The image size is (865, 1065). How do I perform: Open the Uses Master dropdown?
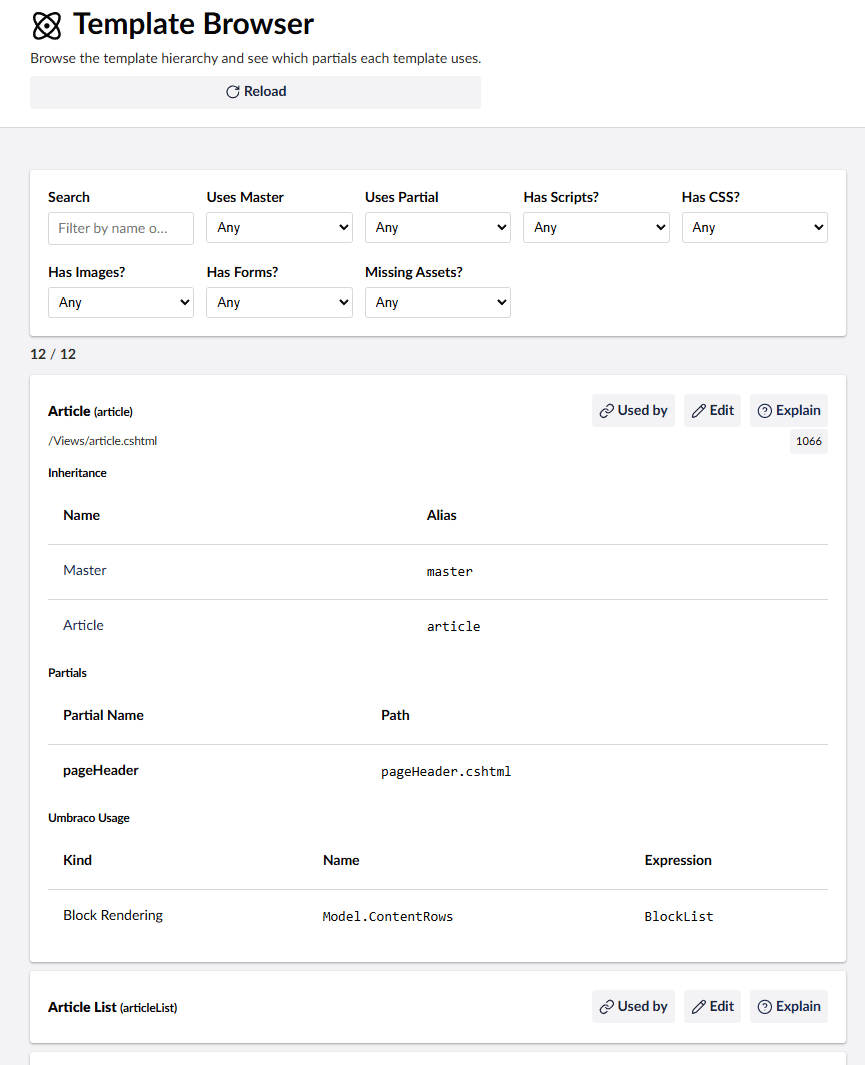click(x=279, y=228)
